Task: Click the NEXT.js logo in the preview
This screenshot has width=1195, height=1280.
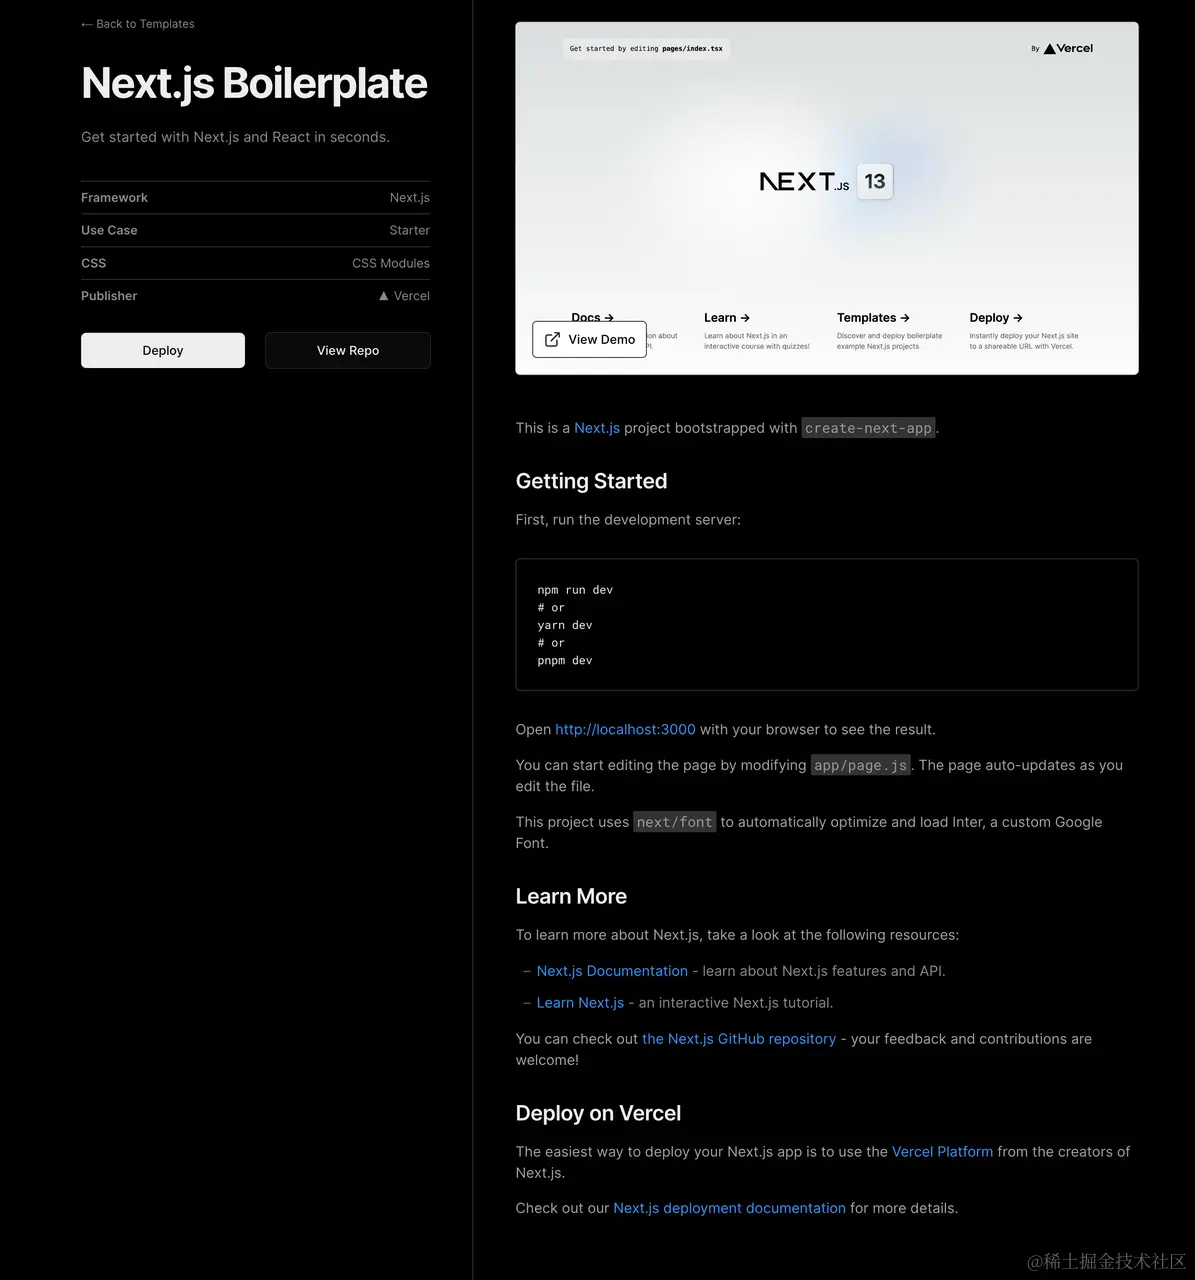Action: click(804, 182)
